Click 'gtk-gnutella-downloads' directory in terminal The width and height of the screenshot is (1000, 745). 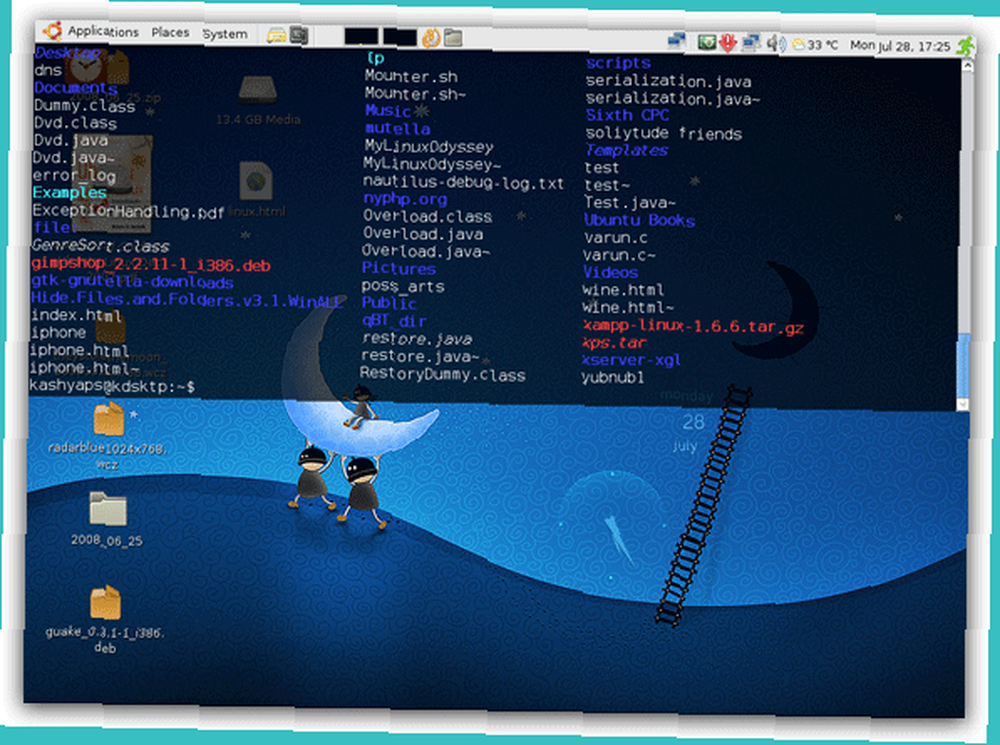click(x=133, y=281)
